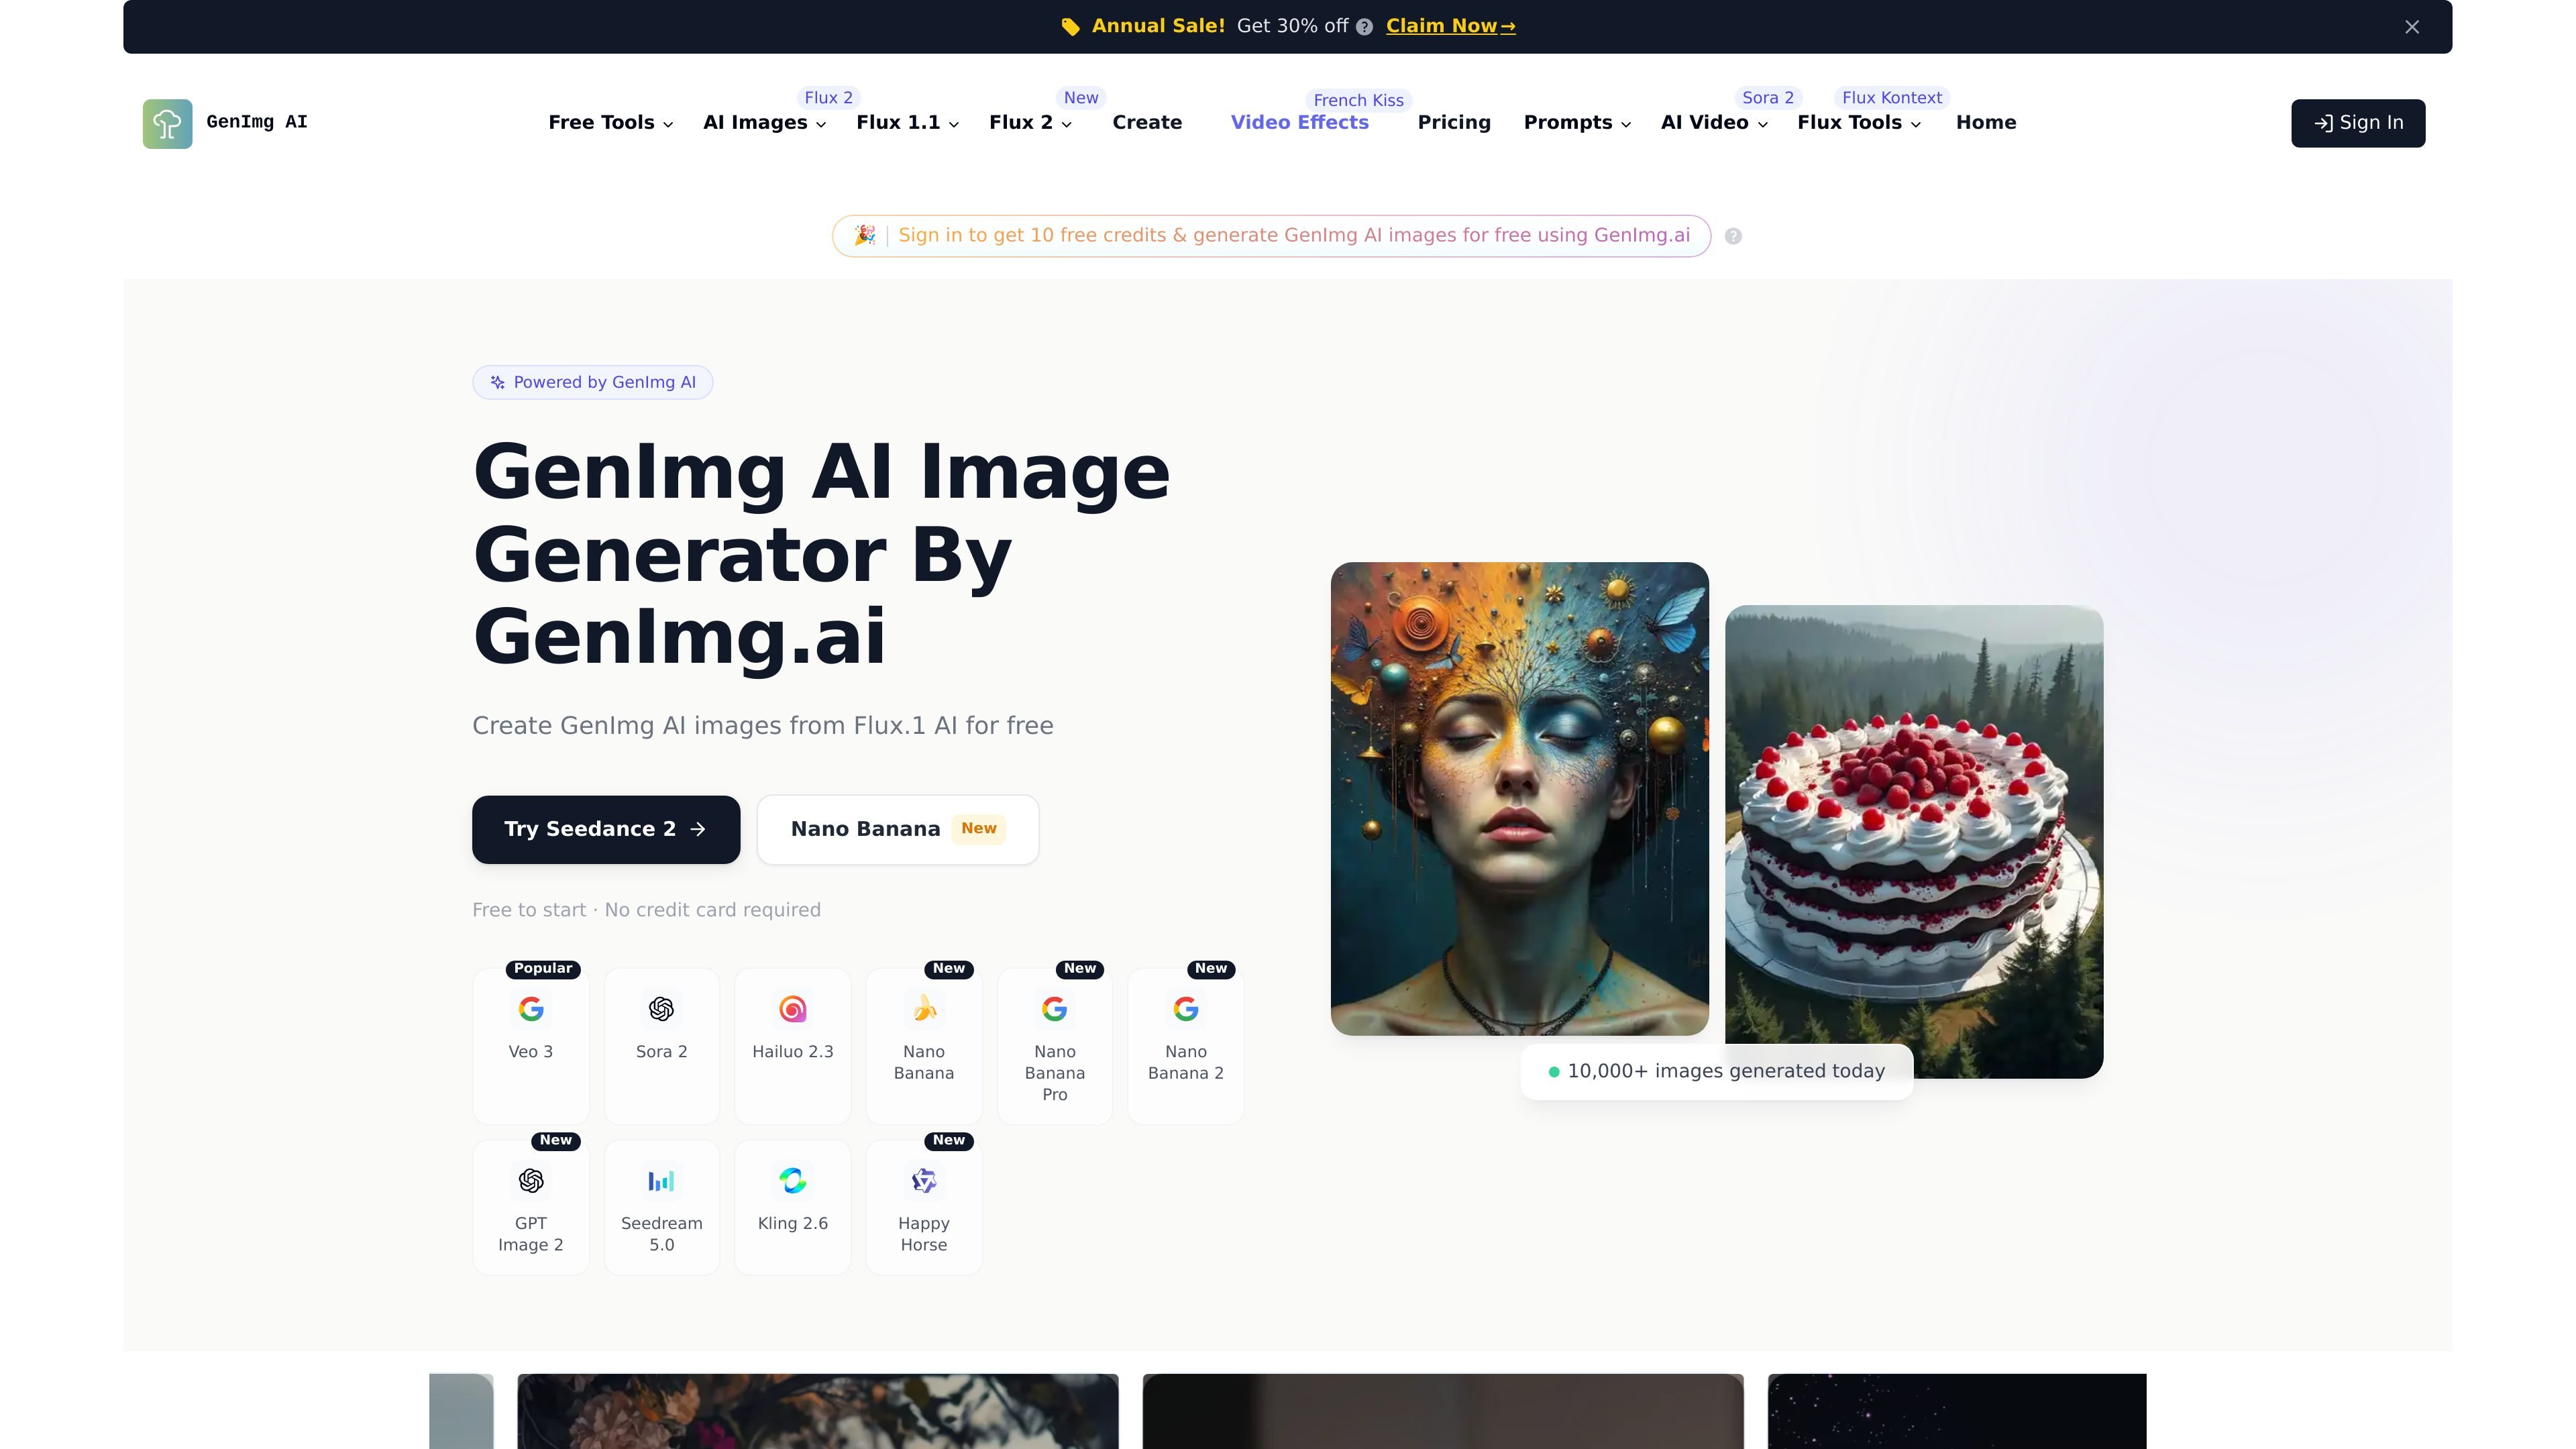The width and height of the screenshot is (2576, 1449).
Task: Click the GPT Image 2 OpenAI icon
Action: (x=531, y=1181)
